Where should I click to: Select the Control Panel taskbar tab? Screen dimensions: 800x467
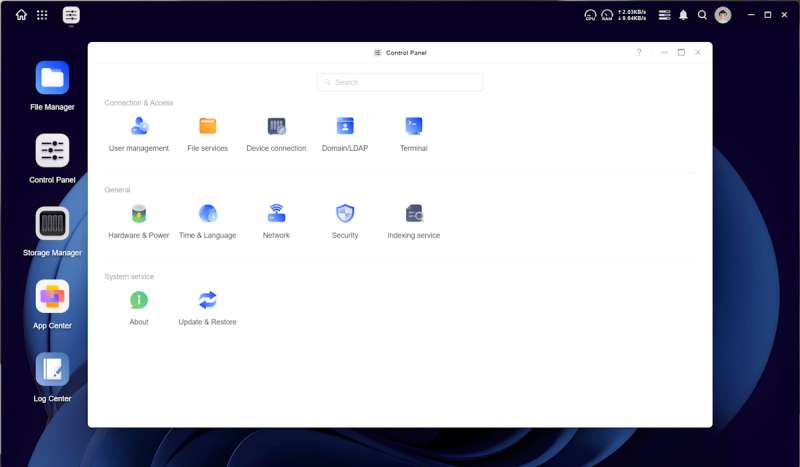tap(71, 15)
